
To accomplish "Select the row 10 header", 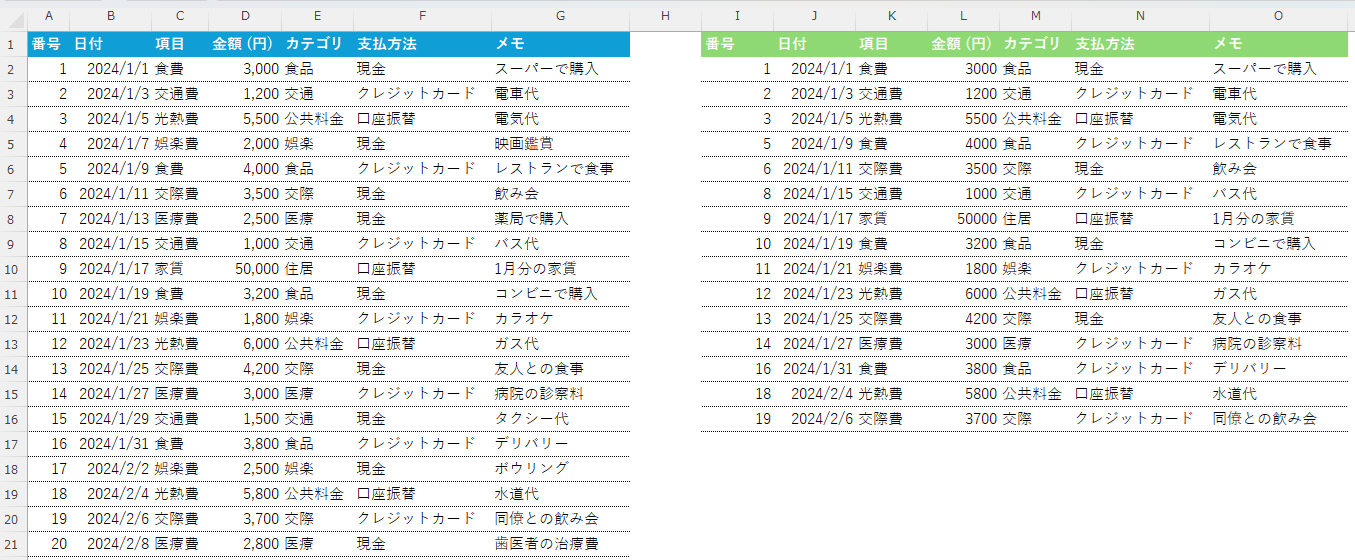I will 12,269.
